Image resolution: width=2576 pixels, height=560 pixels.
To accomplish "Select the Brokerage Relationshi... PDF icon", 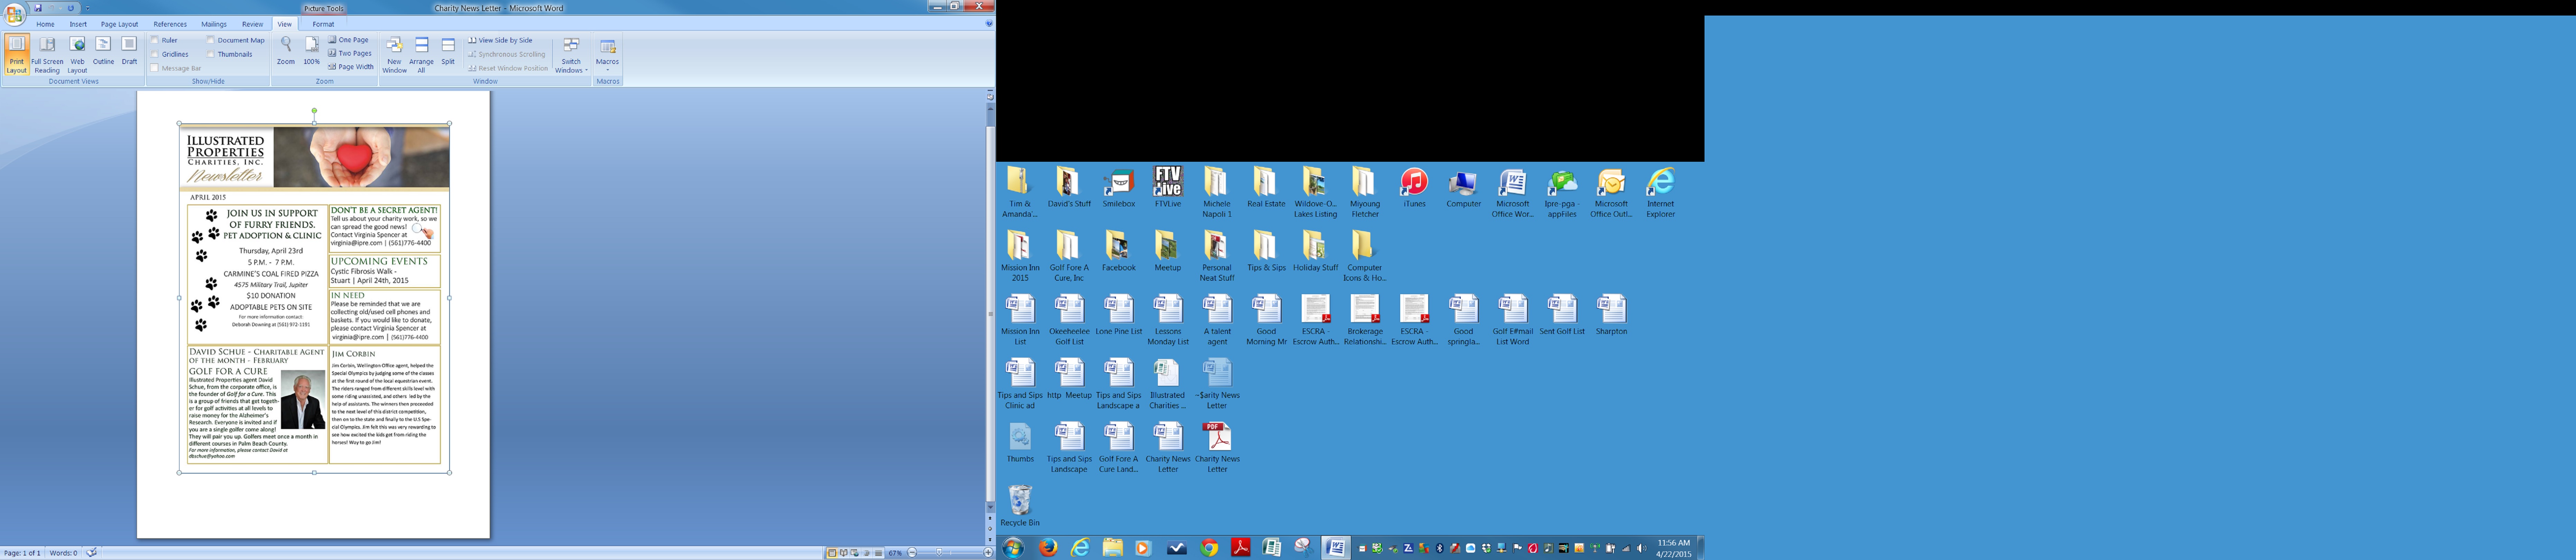I will (1365, 320).
